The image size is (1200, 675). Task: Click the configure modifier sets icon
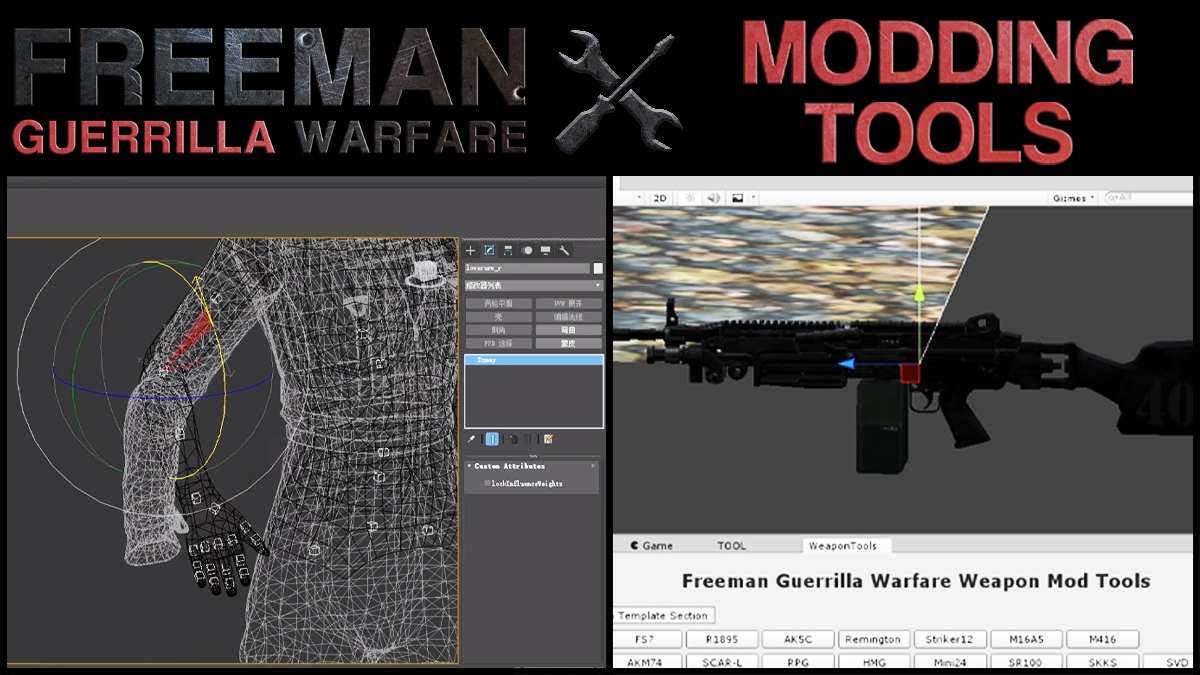click(548, 439)
